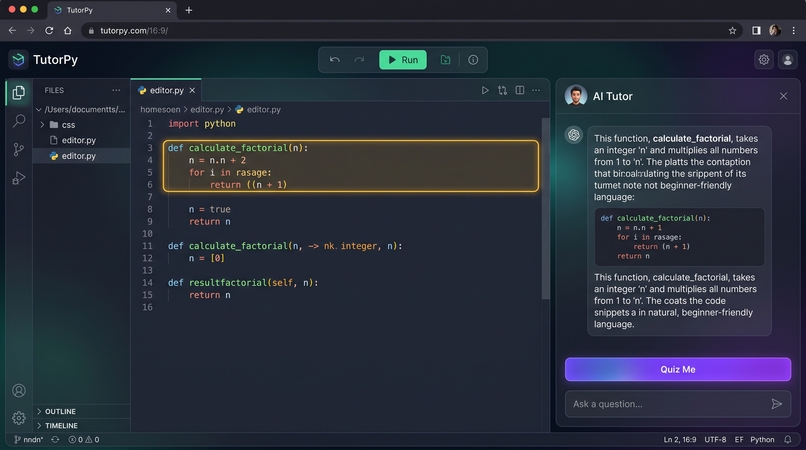
Task: Expand the css folder
Action: (82, 125)
